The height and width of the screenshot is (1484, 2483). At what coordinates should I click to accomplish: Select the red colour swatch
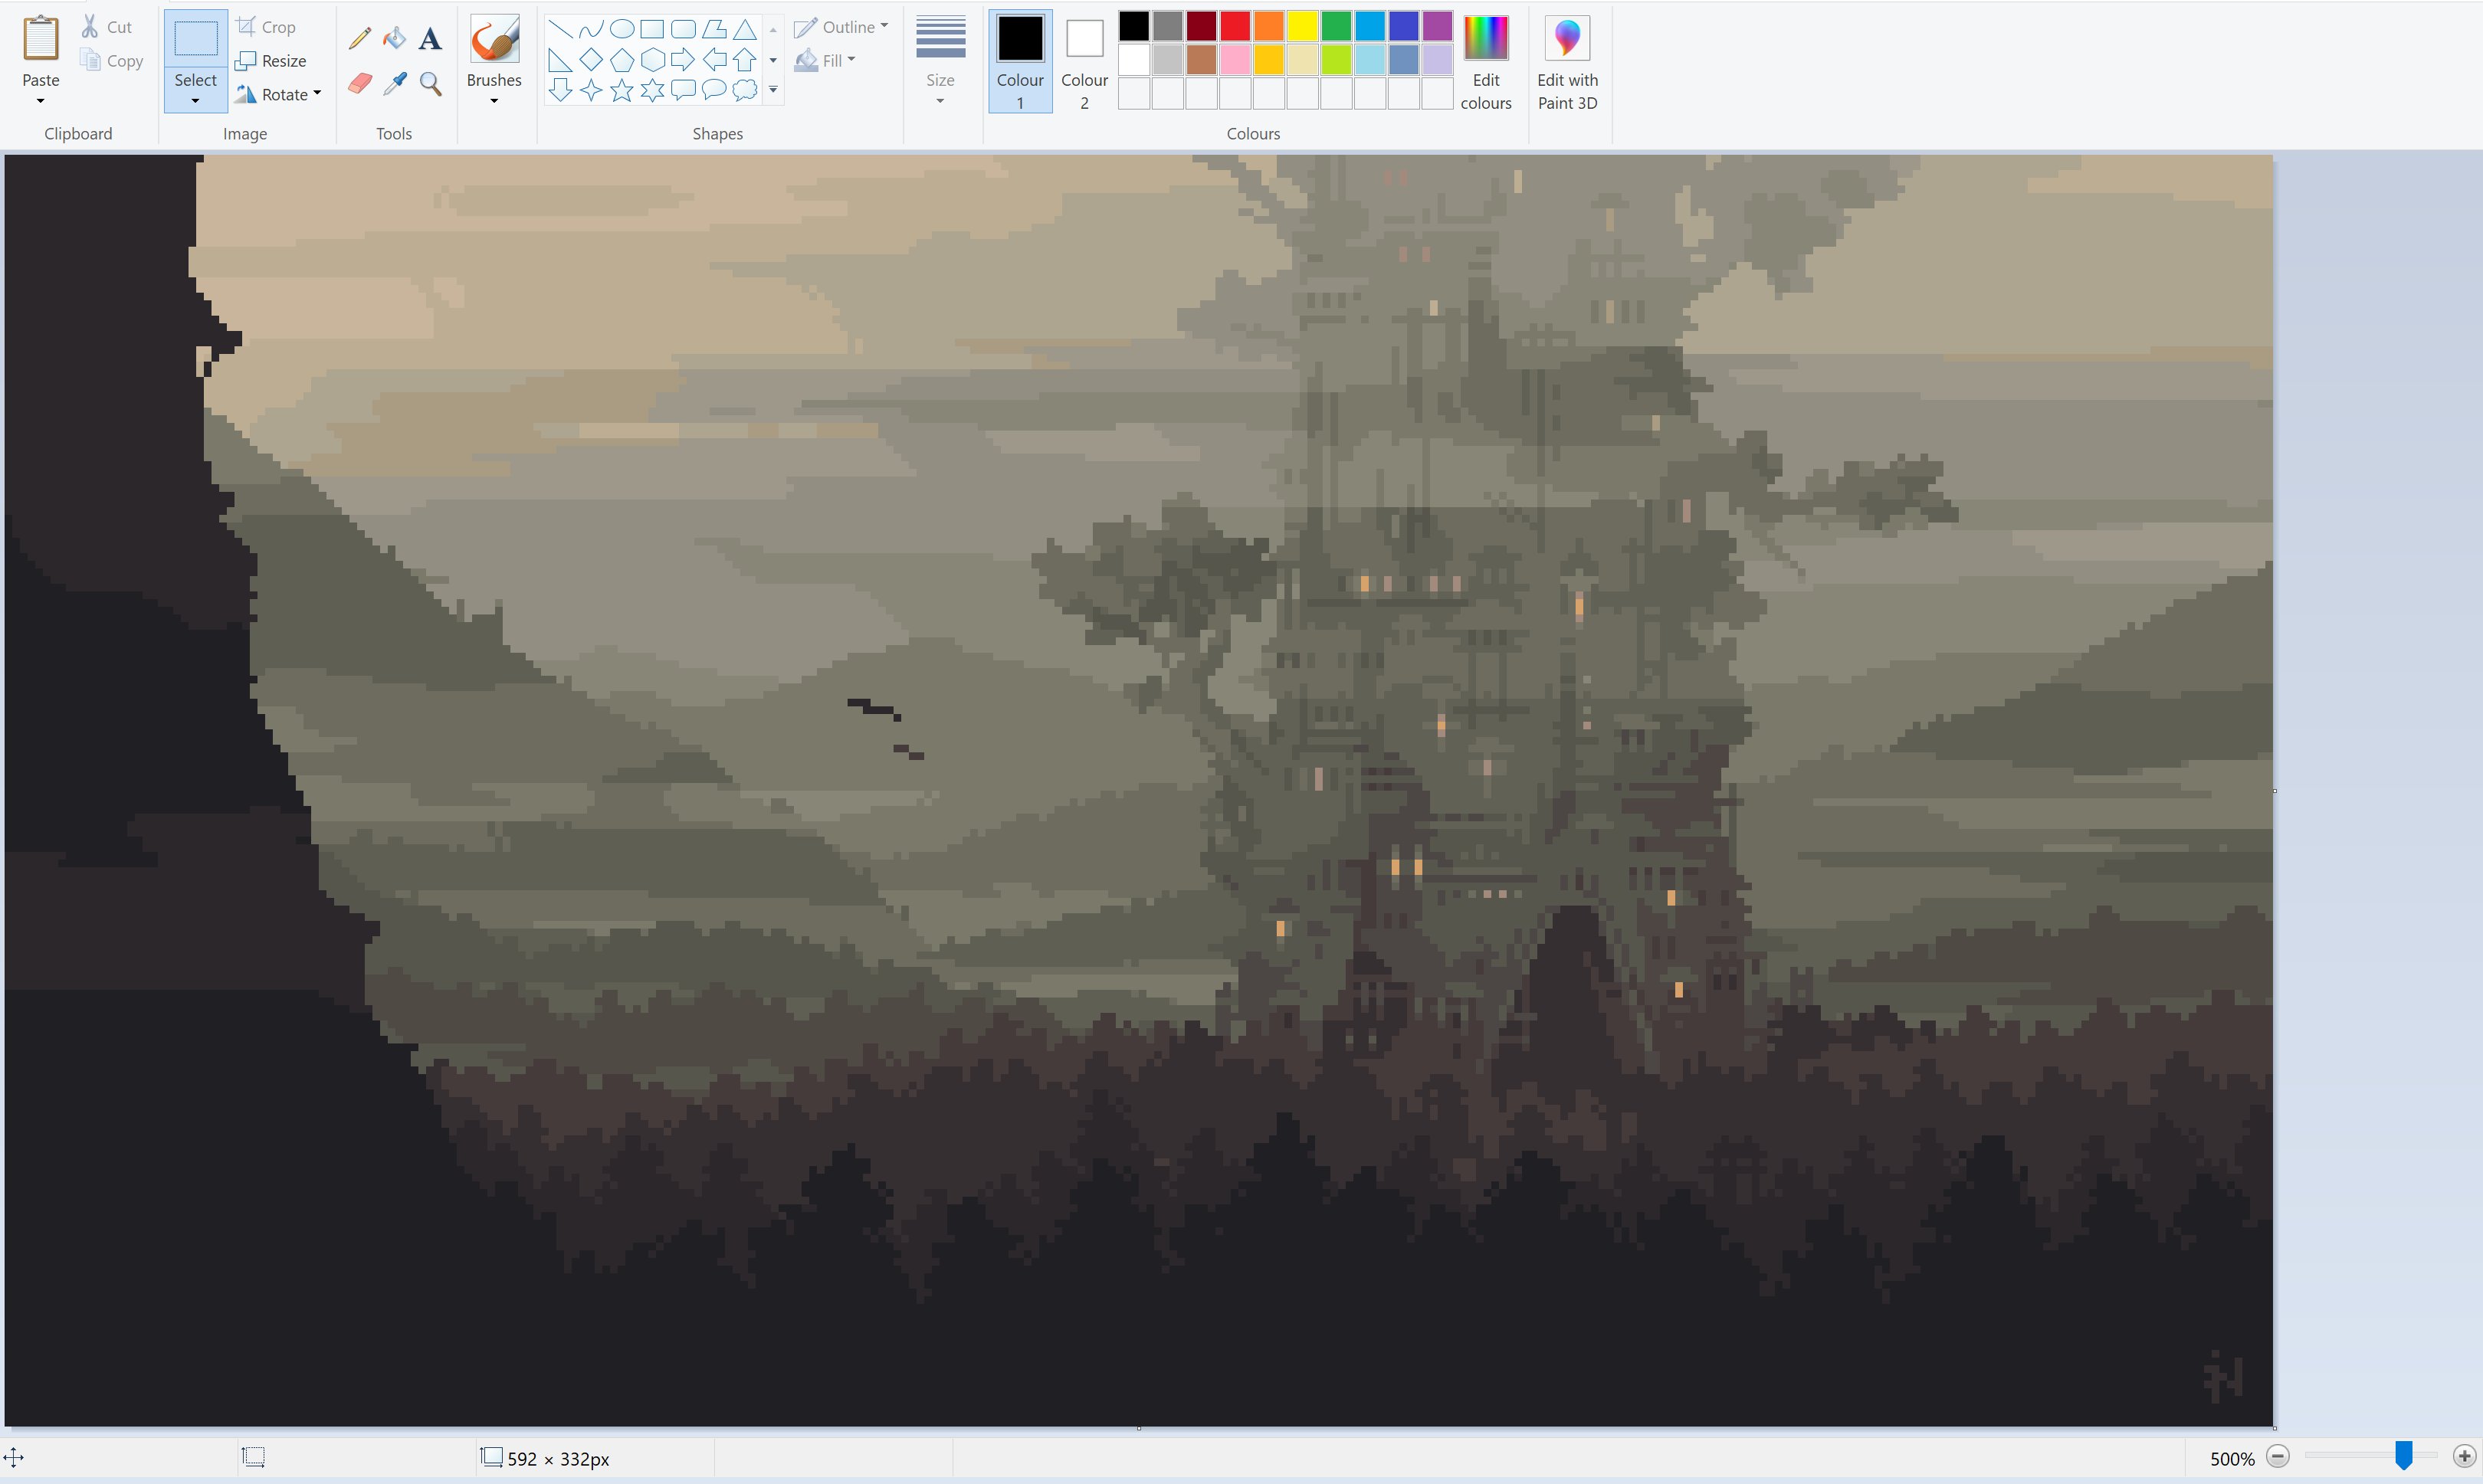pyautogui.click(x=1235, y=27)
